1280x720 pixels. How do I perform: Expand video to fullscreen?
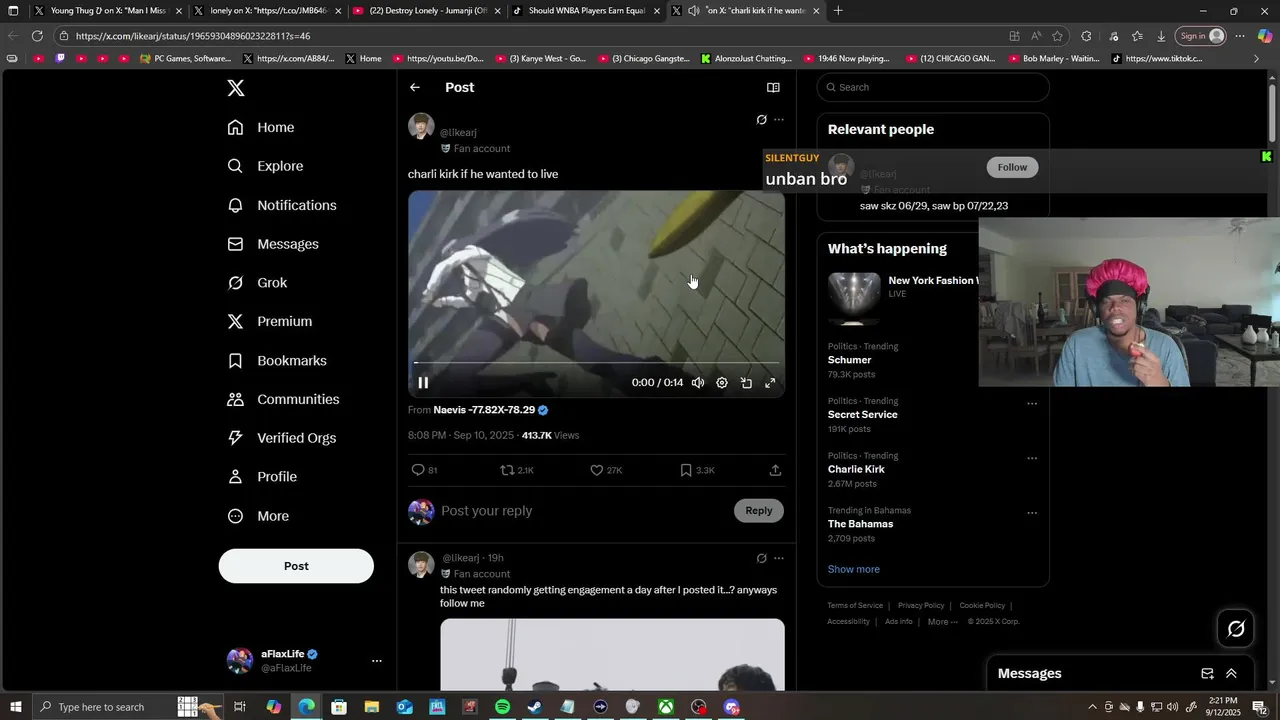coord(770,383)
